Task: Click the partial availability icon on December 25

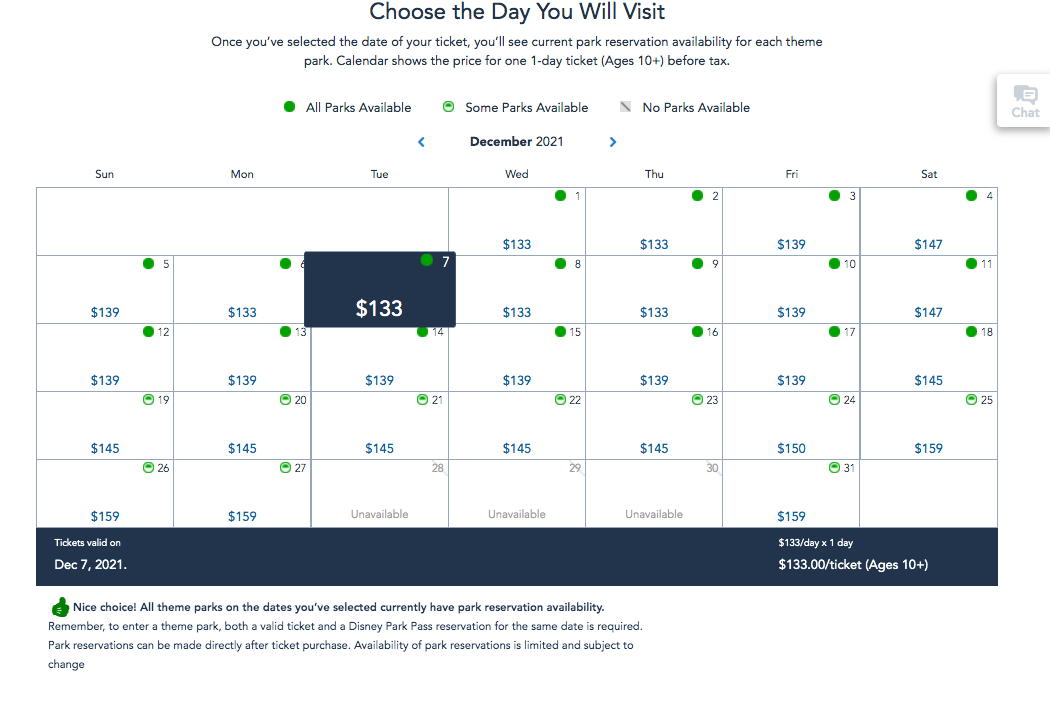Action: pyautogui.click(x=972, y=400)
